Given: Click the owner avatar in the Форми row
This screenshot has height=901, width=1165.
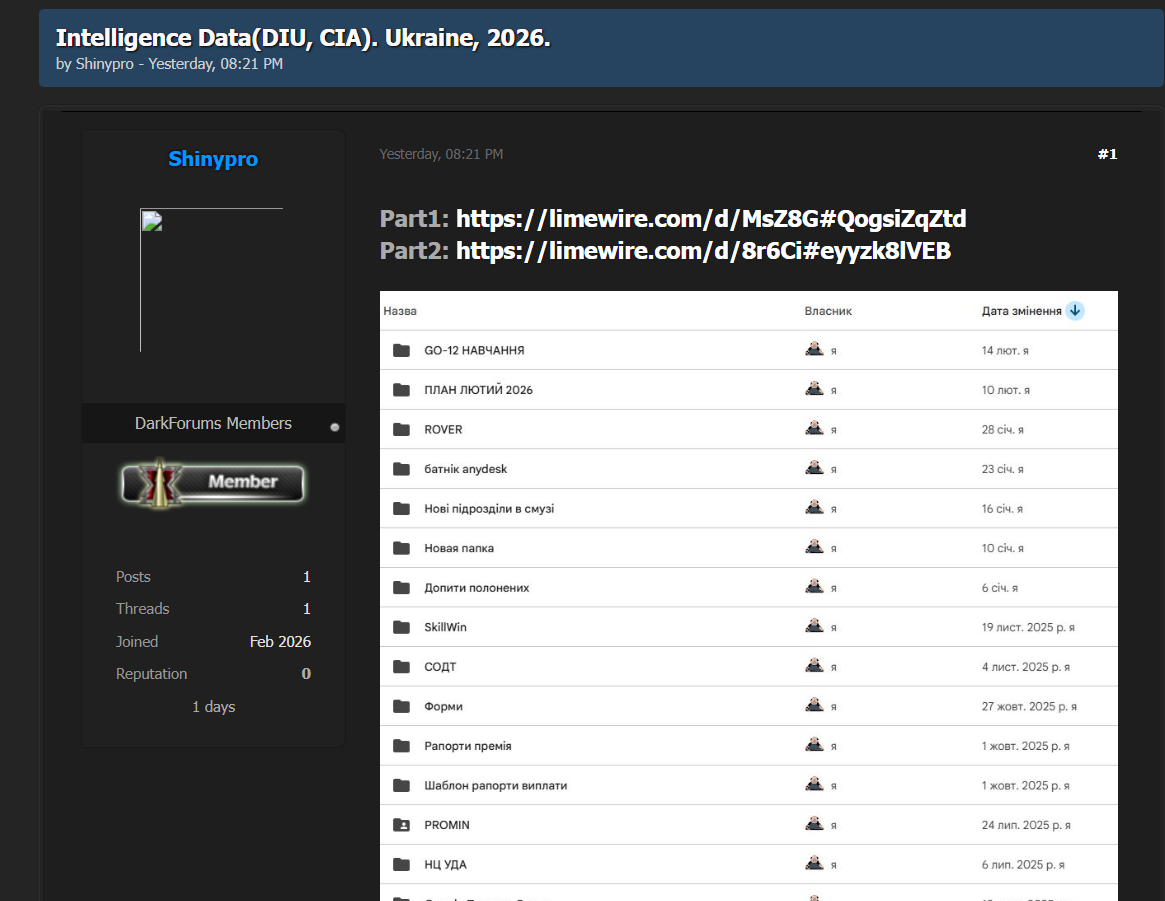Looking at the screenshot, I should [814, 706].
